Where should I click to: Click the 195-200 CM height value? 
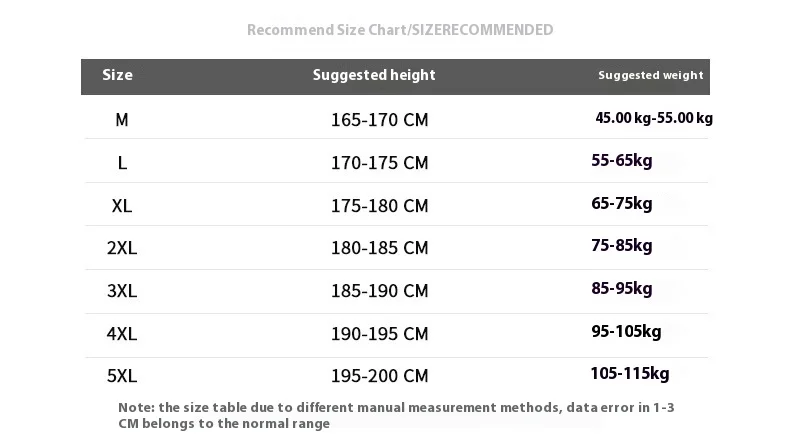[379, 377]
